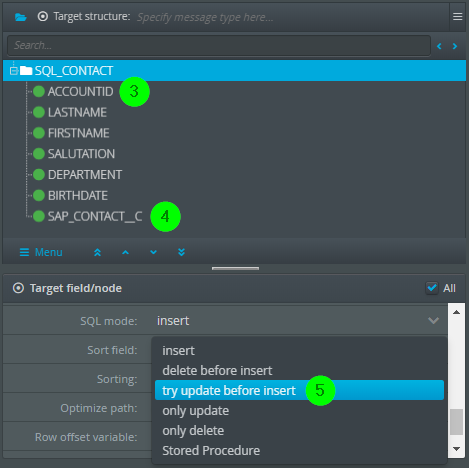Move node up one position

click(x=125, y=252)
